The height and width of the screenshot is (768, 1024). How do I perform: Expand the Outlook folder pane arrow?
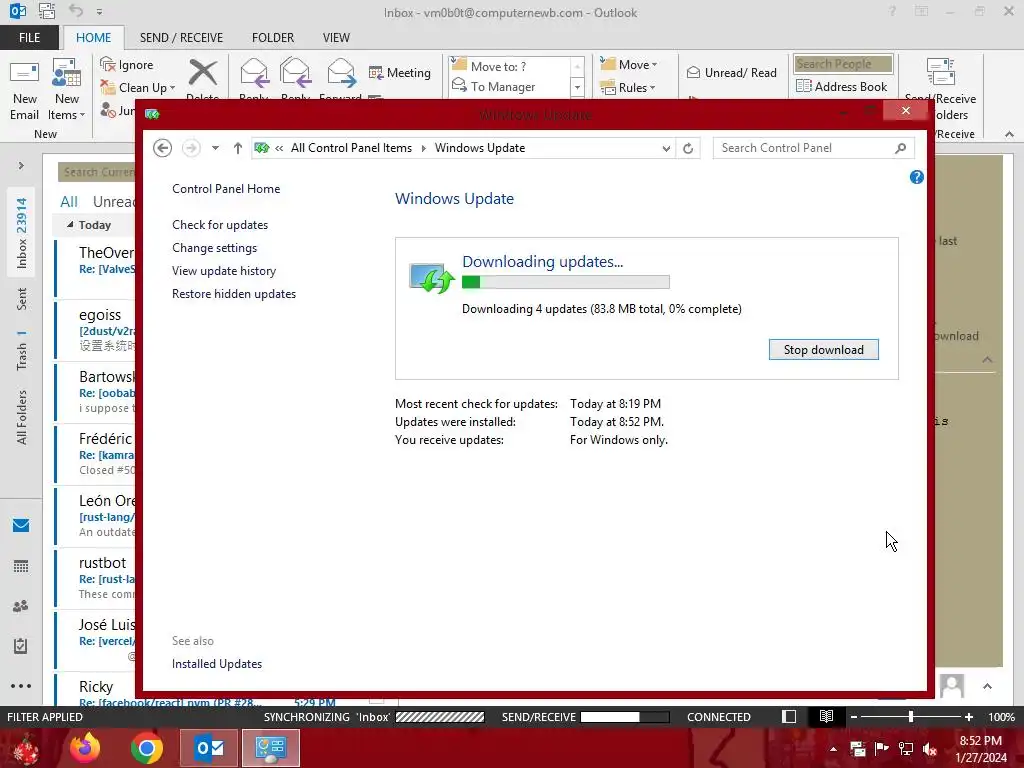21,166
